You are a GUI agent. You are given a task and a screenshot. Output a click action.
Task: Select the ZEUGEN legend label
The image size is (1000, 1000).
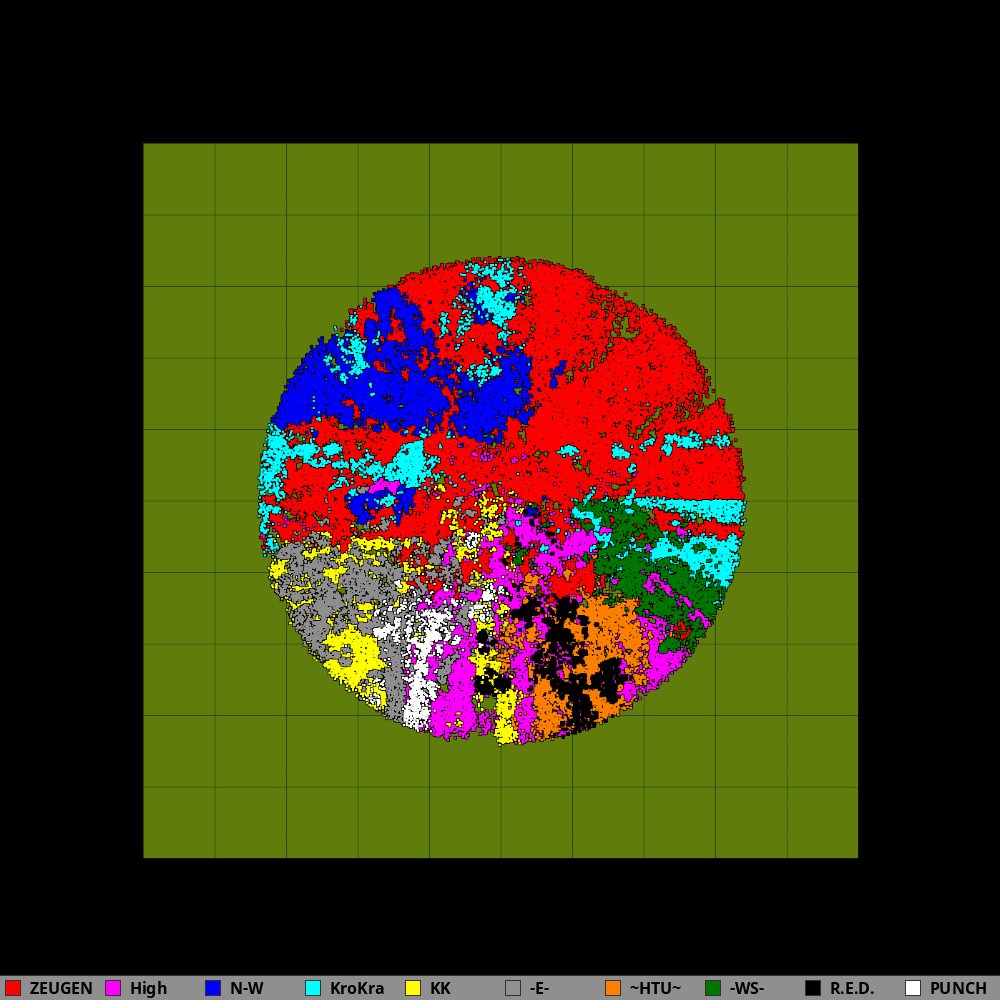pyautogui.click(x=61, y=988)
